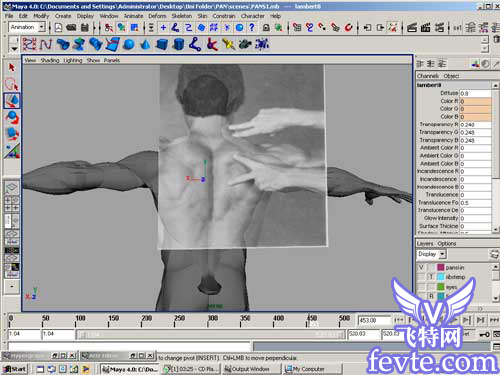Open the shelf tab selector arrow

click(14, 49)
